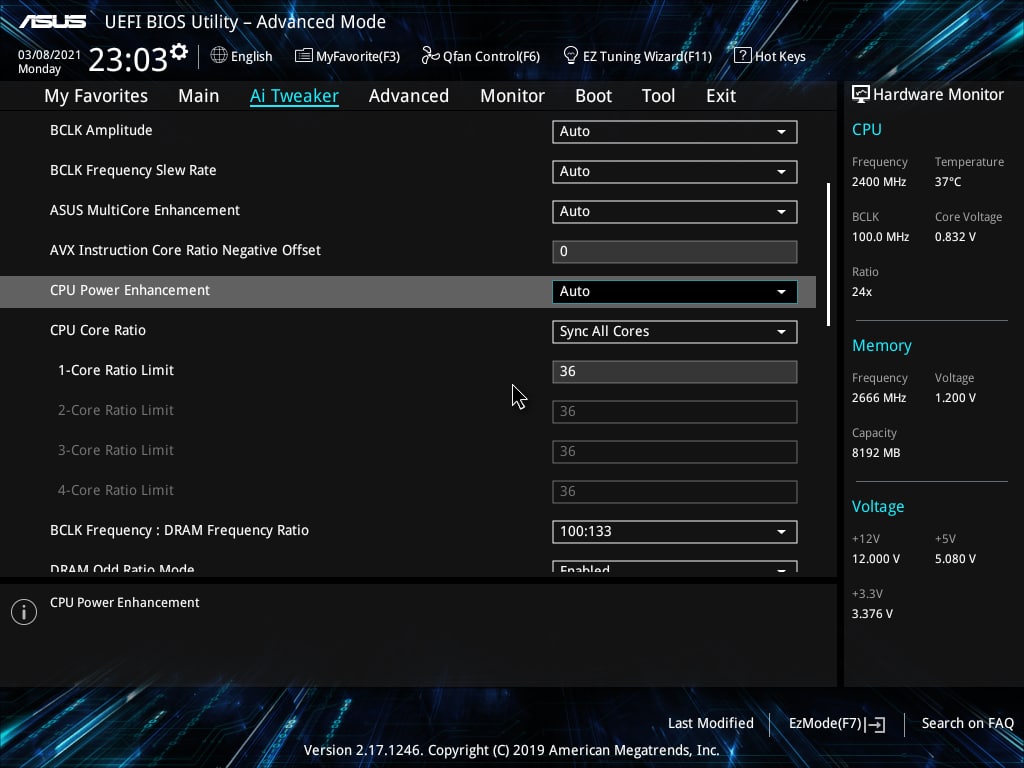Select the CPU Core Ratio label
Image resolution: width=1024 pixels, height=768 pixels.
(98, 330)
